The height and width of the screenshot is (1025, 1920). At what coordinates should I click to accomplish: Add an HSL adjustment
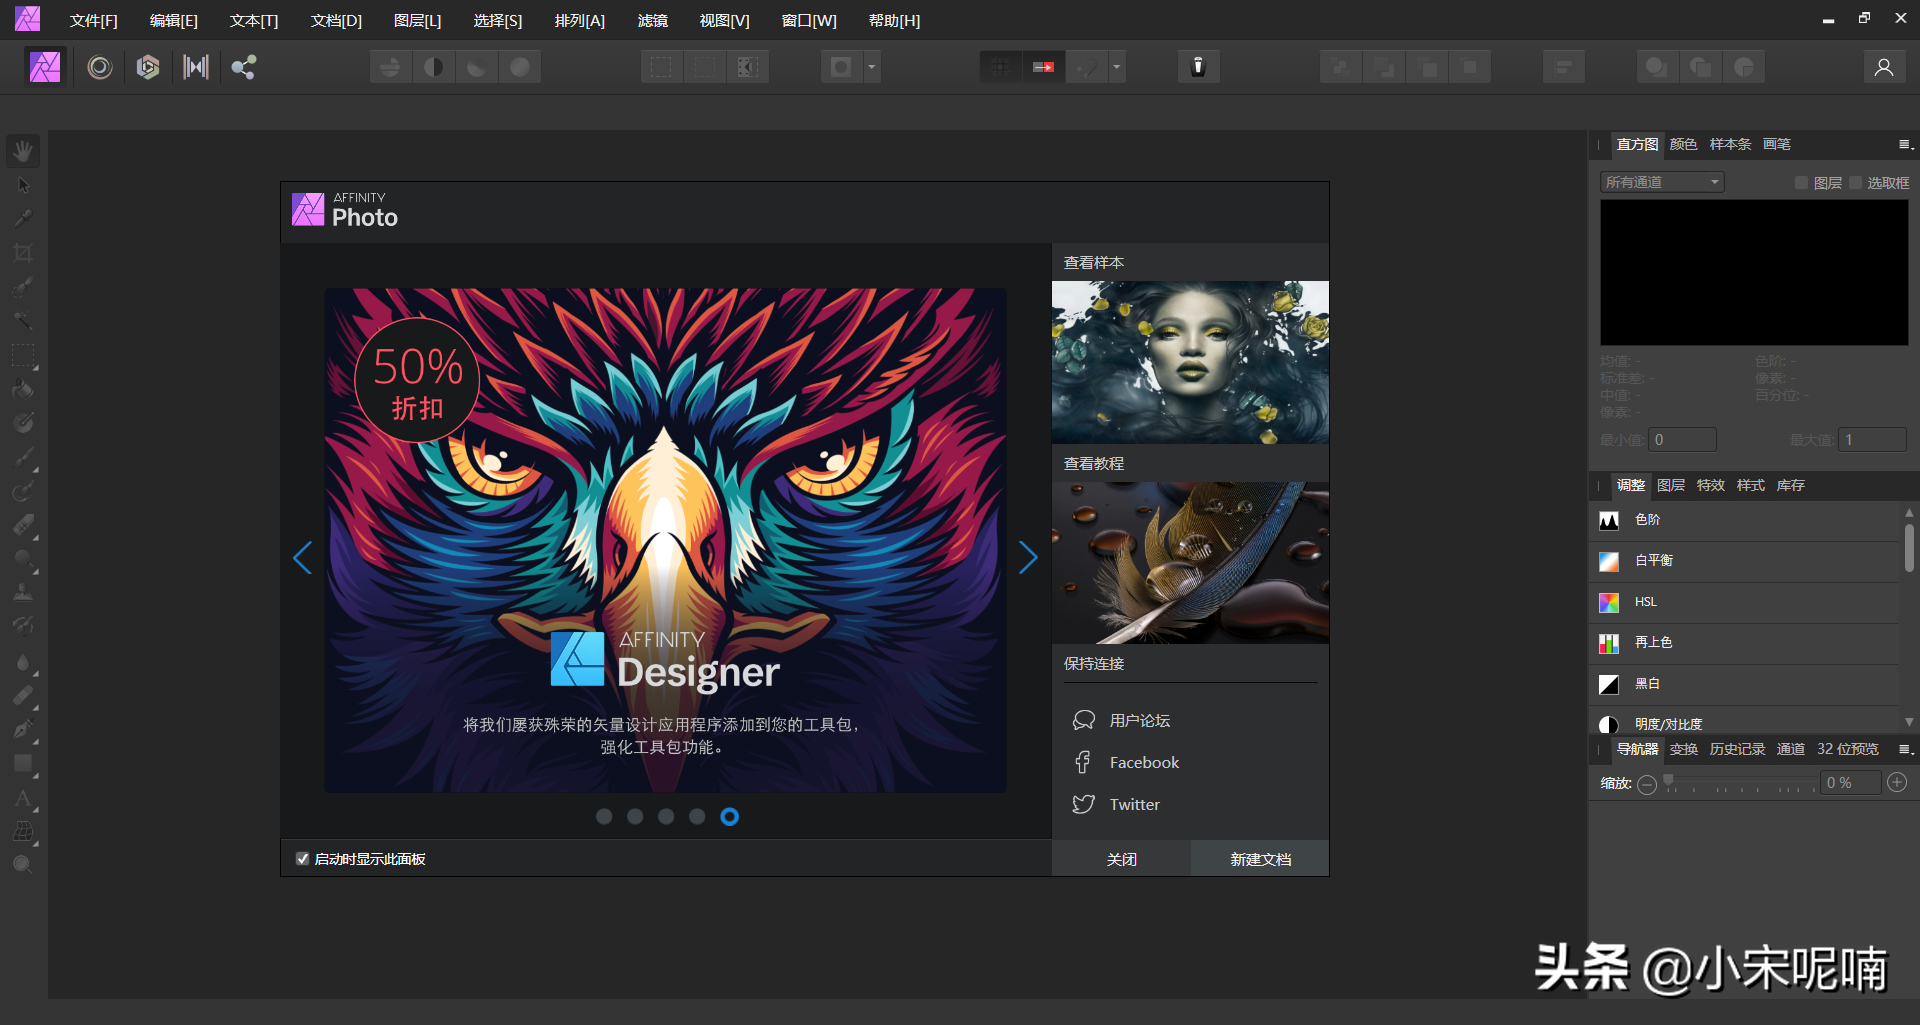pyautogui.click(x=1744, y=602)
